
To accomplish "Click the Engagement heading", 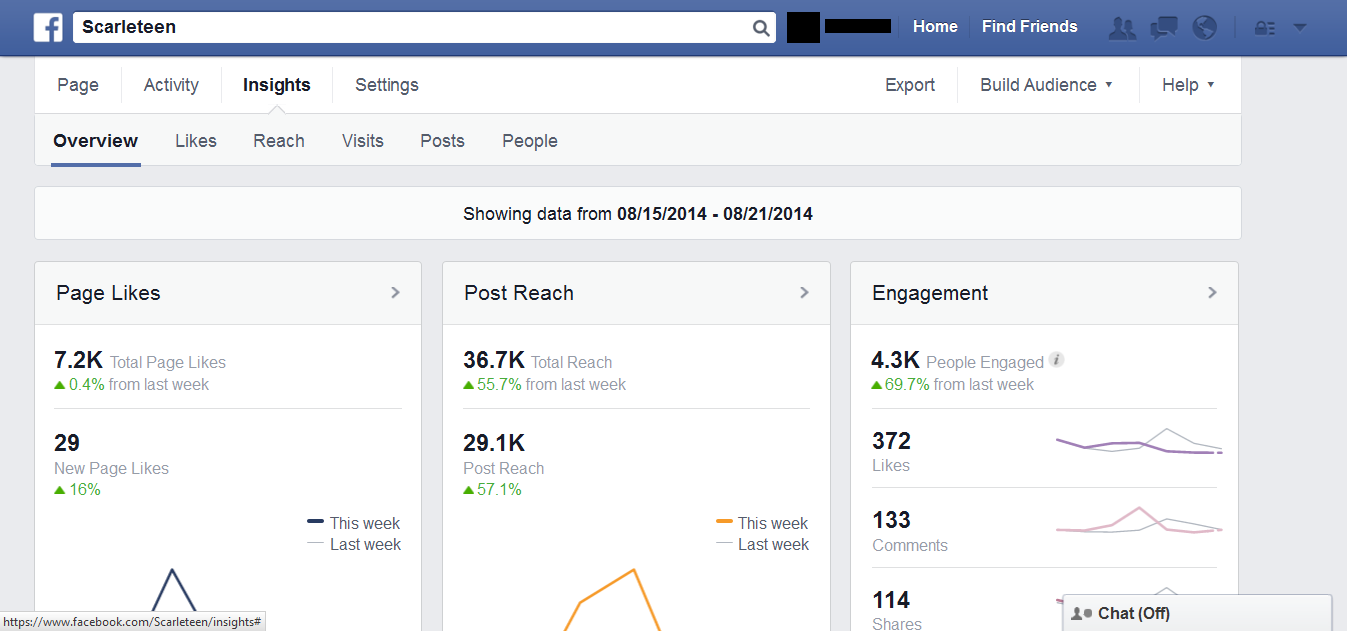I will click(x=930, y=293).
